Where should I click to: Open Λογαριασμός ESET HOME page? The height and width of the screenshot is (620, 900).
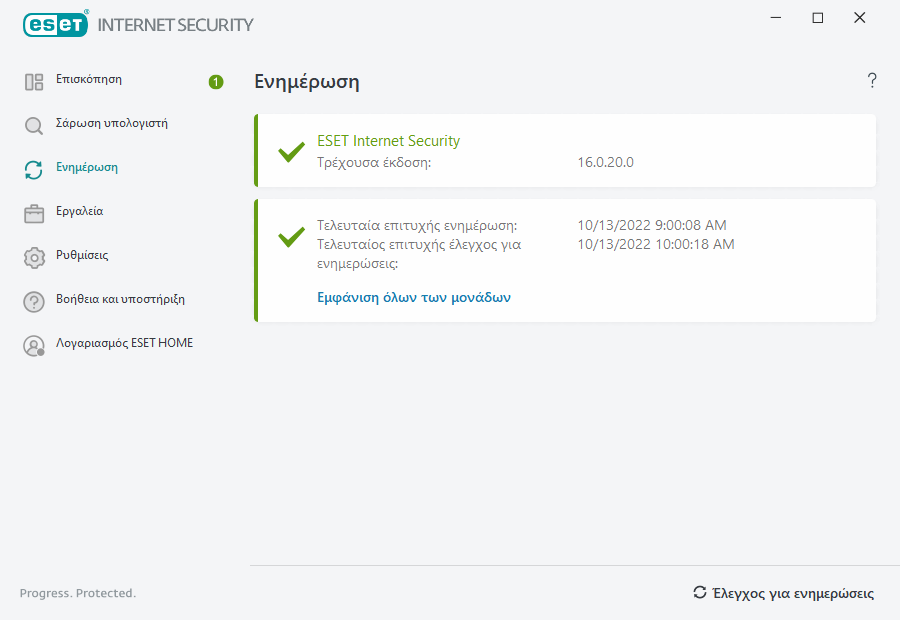[125, 343]
